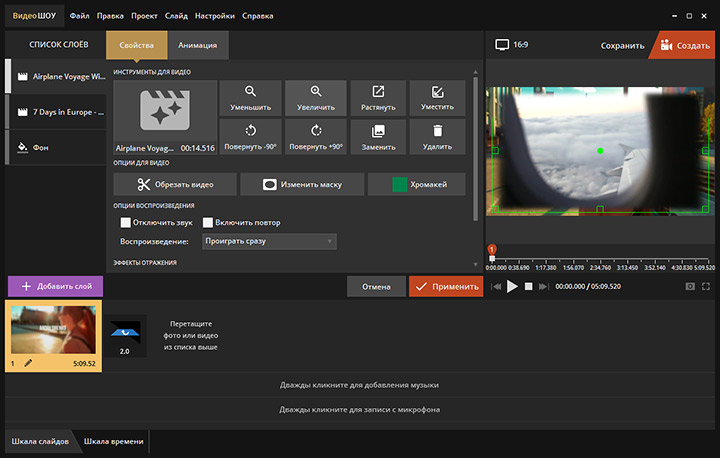
Task: Click the pencil edit icon on slide 1
Action: (27, 364)
